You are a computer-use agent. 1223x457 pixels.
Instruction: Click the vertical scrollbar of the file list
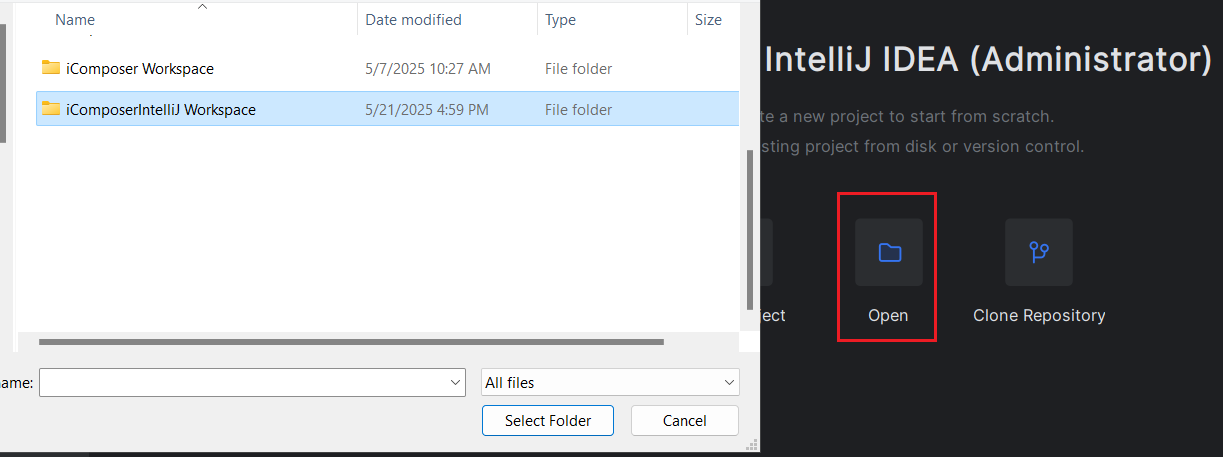[x=750, y=230]
